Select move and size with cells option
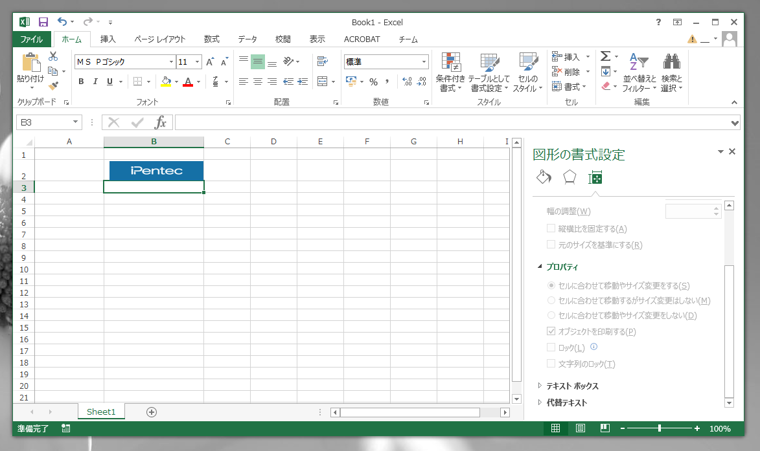Screen dimensions: 760x451 (x=551, y=285)
